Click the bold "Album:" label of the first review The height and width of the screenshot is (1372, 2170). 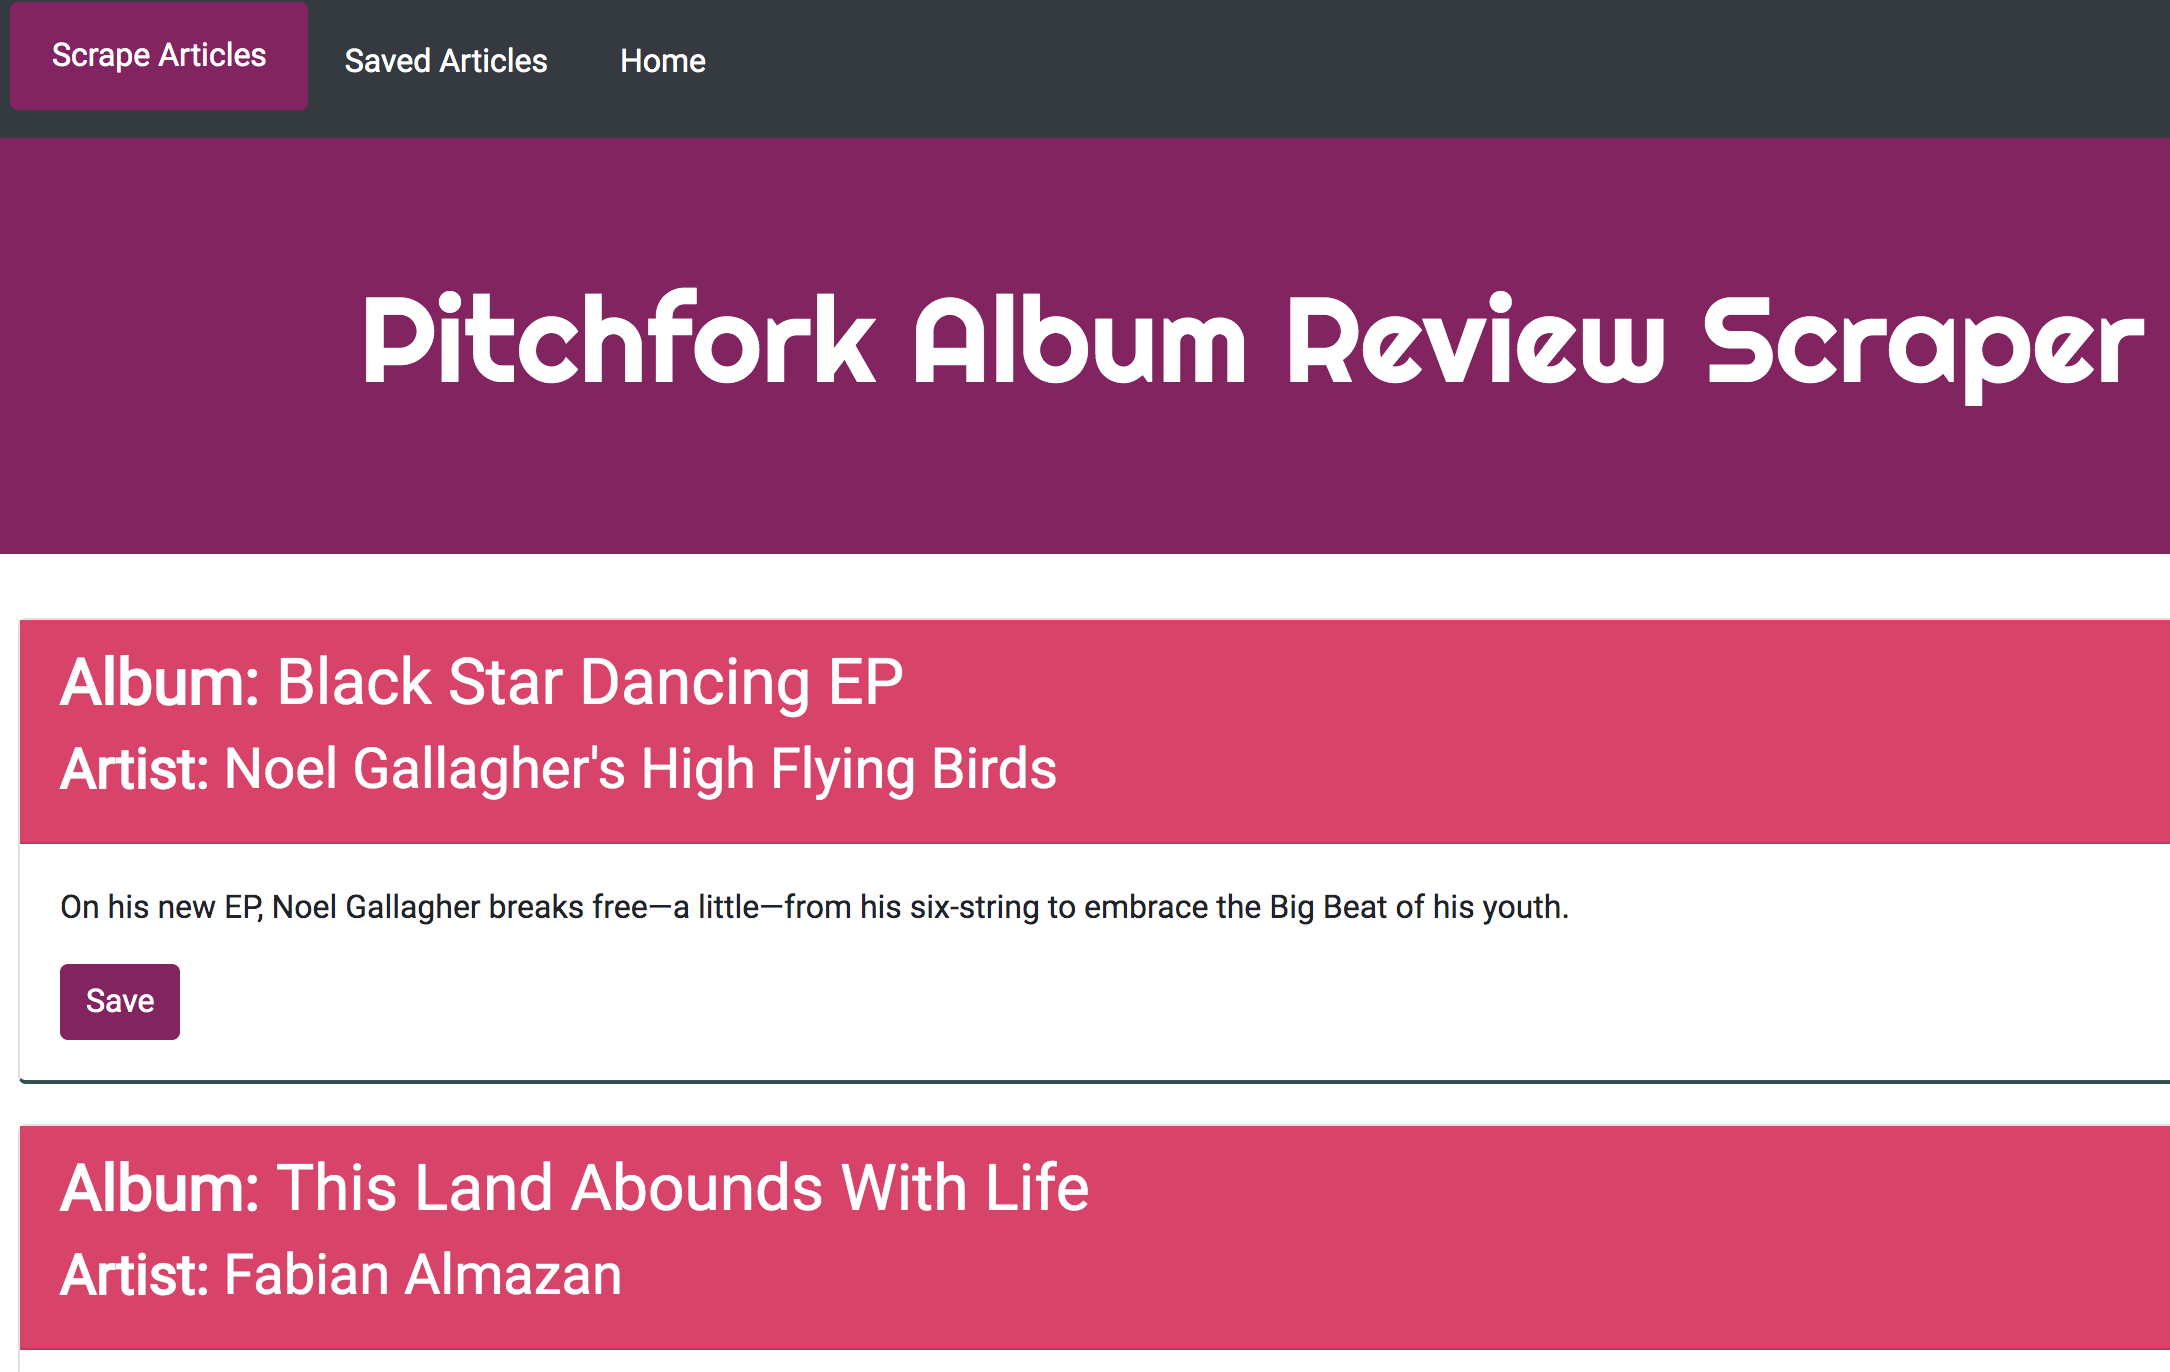(160, 683)
